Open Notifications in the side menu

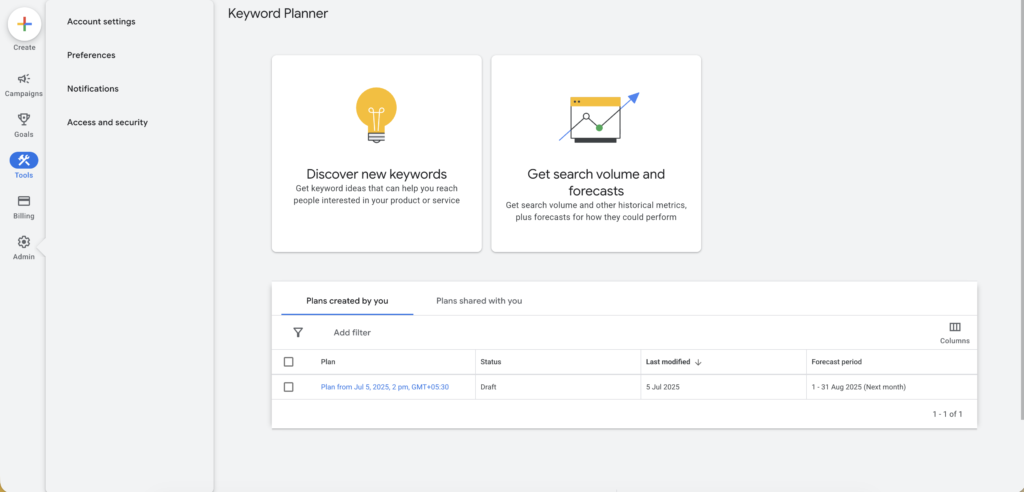[x=93, y=89]
